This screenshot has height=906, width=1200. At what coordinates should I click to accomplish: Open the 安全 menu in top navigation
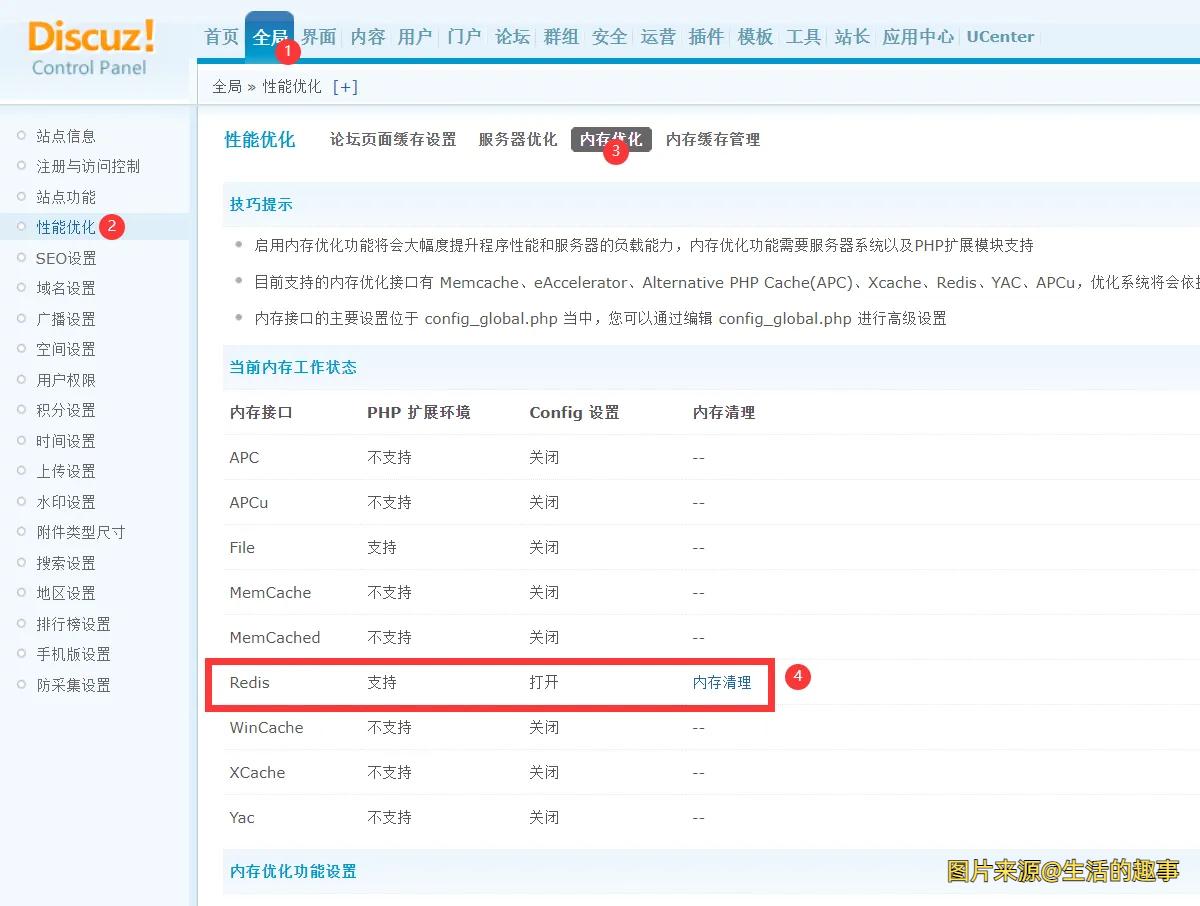(x=609, y=36)
